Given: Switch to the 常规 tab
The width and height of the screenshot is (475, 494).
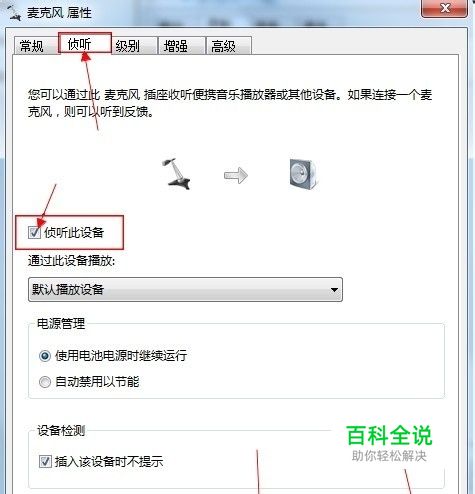Looking at the screenshot, I should point(34,46).
